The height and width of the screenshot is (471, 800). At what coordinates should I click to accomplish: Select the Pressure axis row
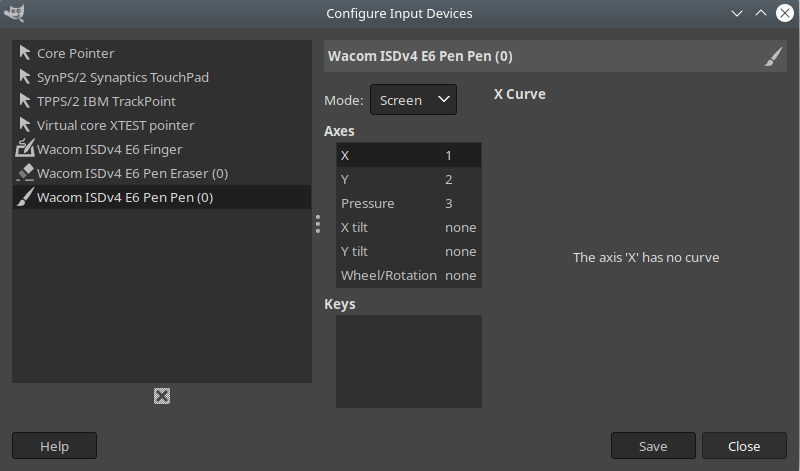click(409, 203)
